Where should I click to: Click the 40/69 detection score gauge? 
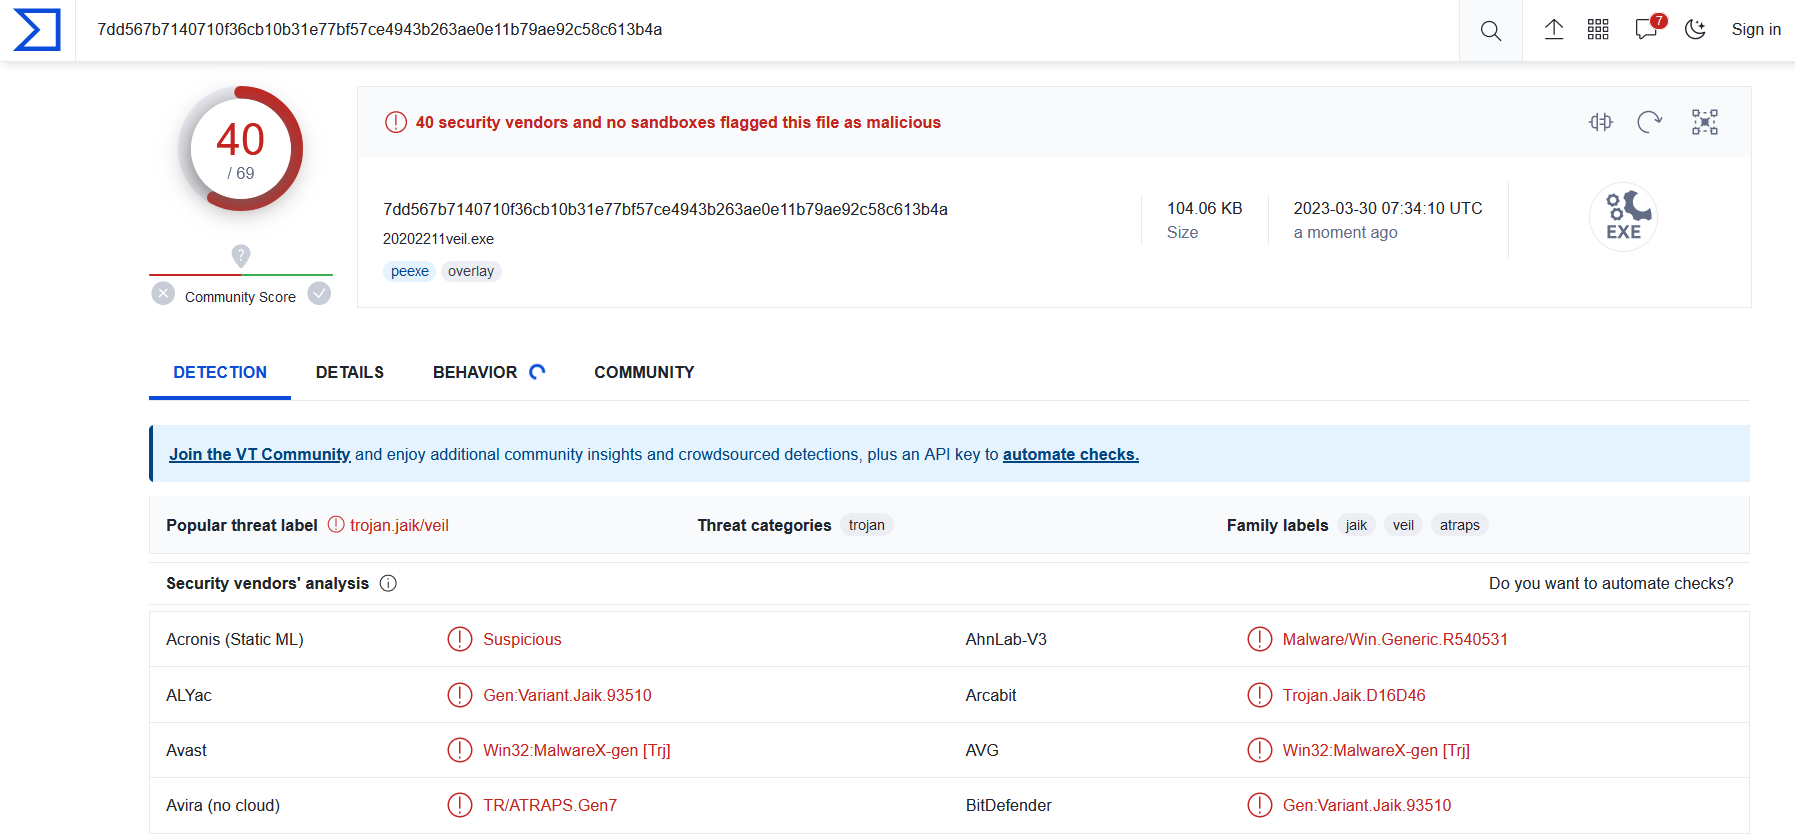pos(240,148)
